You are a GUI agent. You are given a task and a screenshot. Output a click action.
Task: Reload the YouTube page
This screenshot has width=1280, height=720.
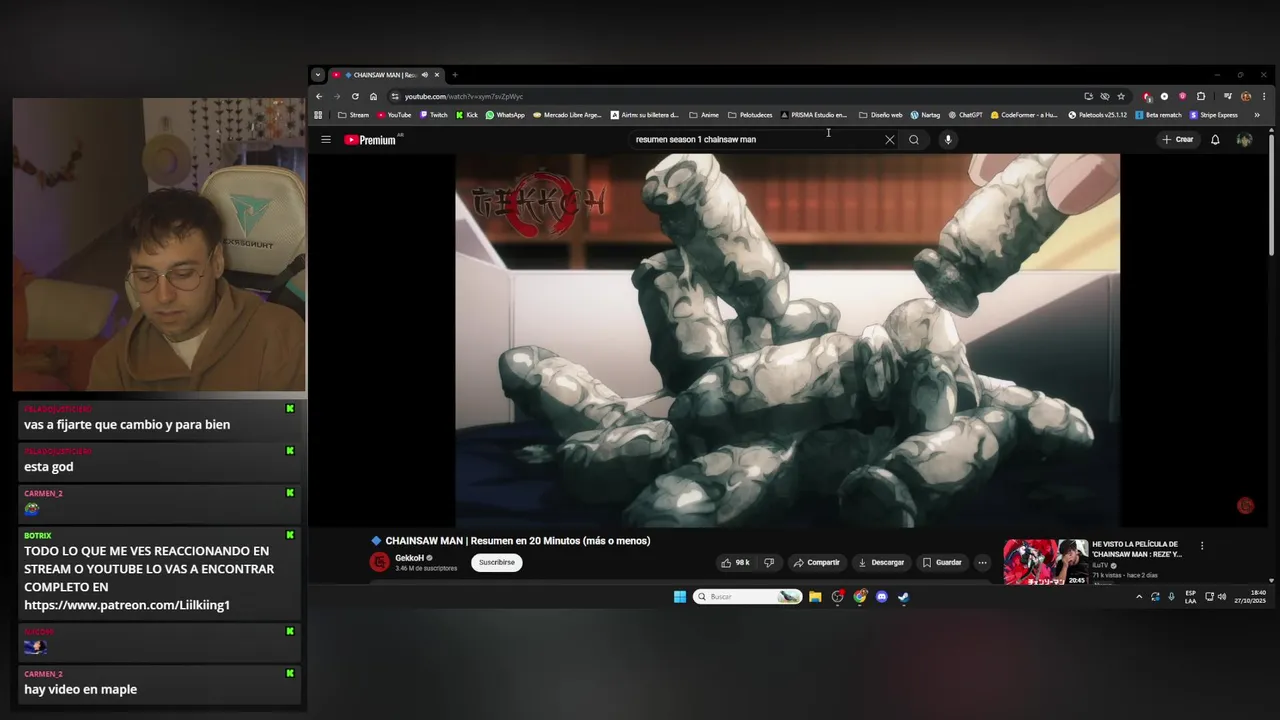tap(355, 97)
